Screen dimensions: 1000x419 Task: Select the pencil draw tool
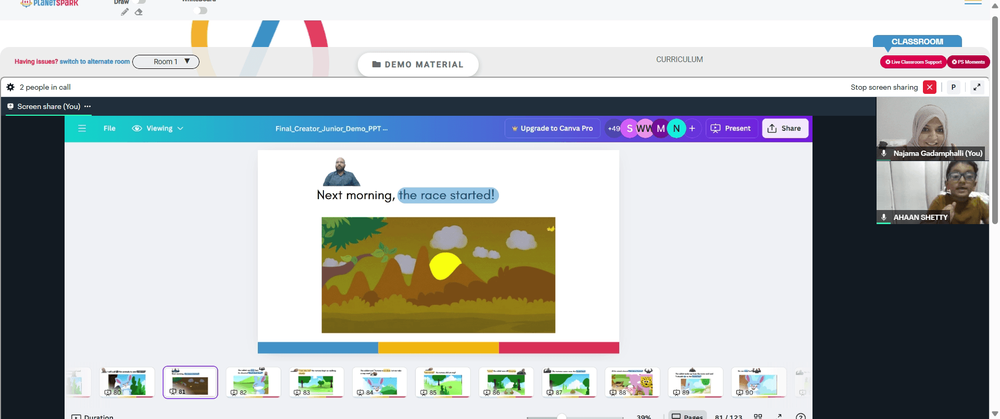click(125, 12)
